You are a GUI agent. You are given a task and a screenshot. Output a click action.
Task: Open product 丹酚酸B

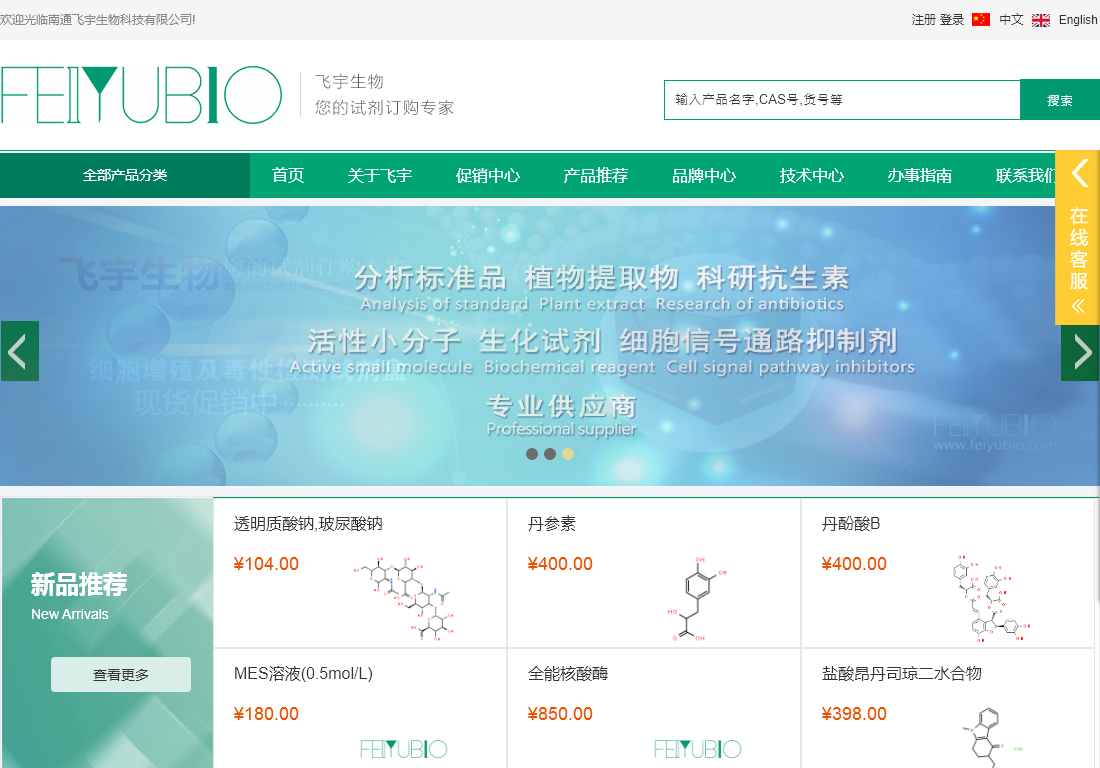tap(850, 524)
